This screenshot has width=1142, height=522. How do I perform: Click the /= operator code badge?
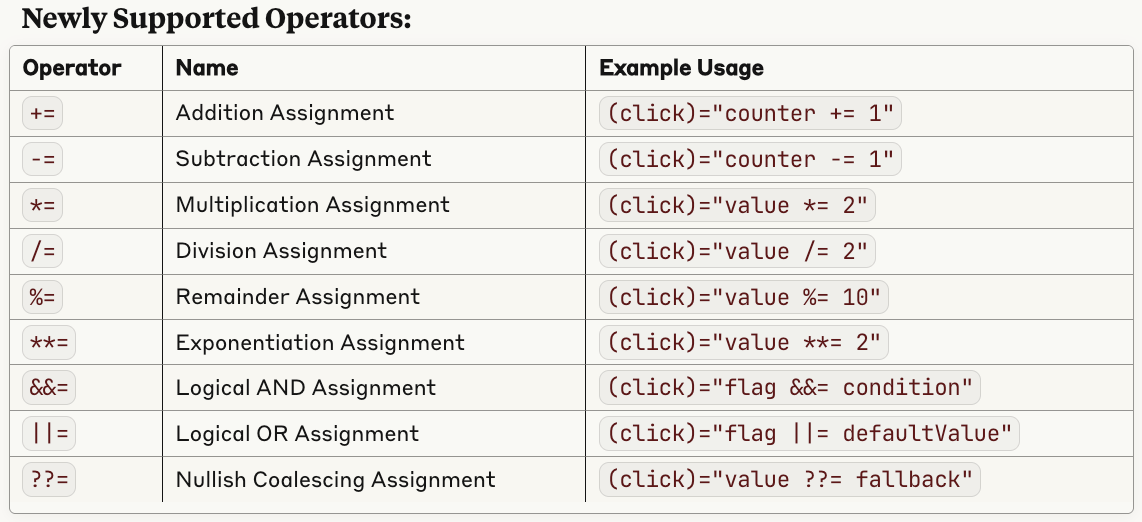click(x=43, y=251)
